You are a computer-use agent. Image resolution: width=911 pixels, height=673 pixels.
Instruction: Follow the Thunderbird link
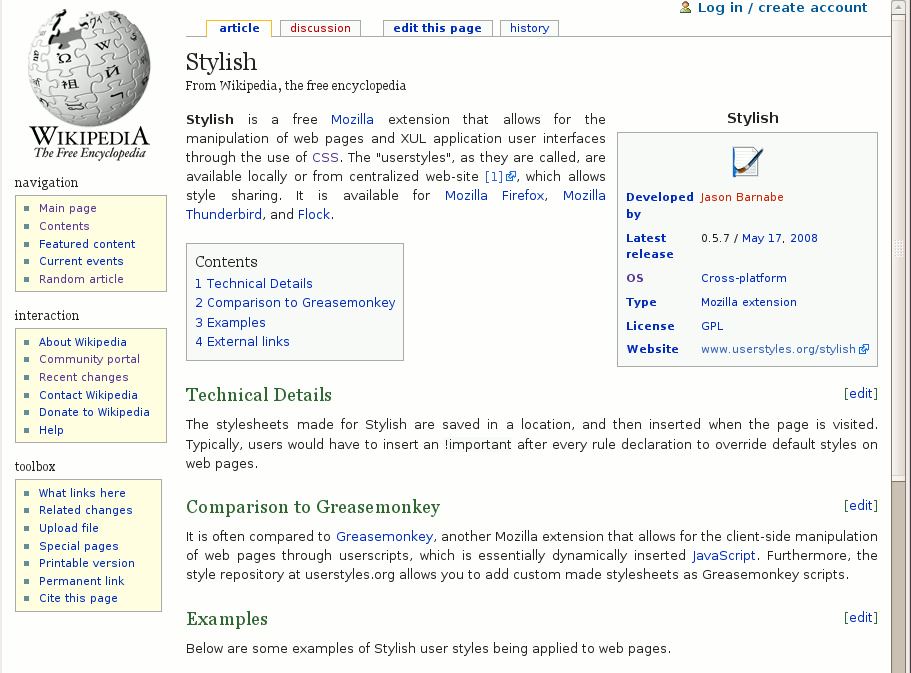224,214
